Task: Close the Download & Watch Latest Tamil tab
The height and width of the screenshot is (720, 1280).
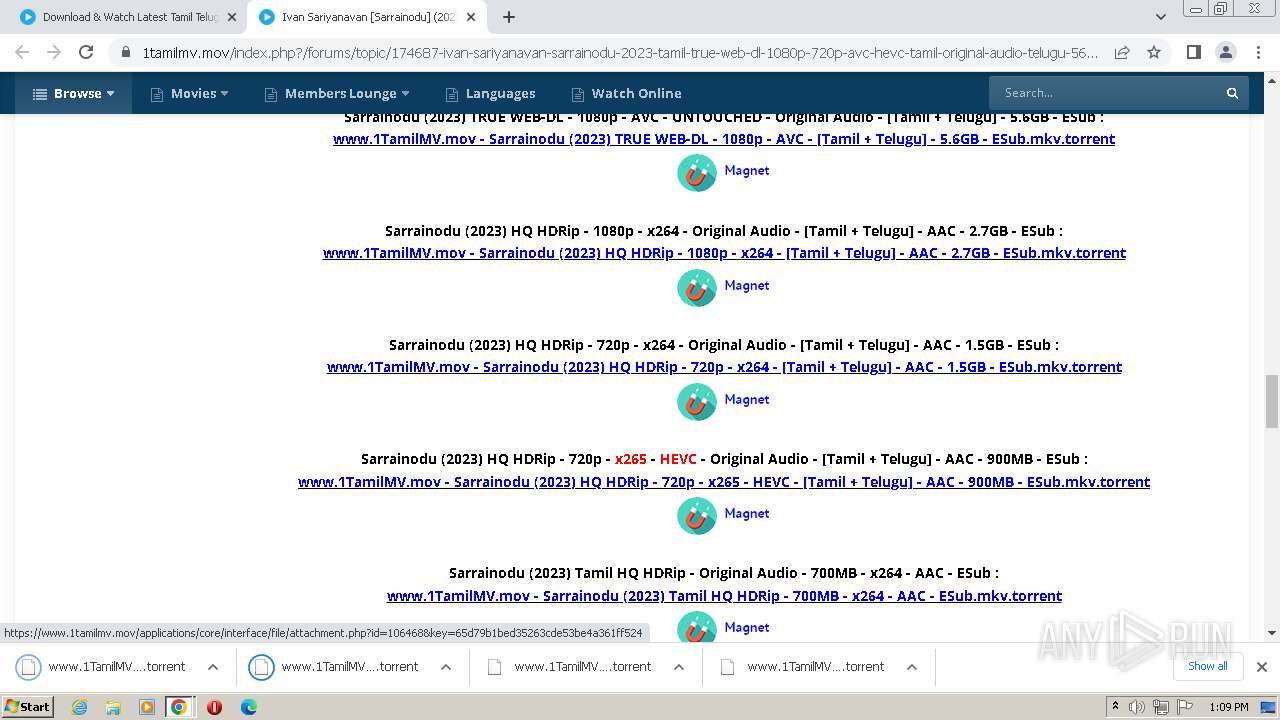Action: pyautogui.click(x=232, y=17)
